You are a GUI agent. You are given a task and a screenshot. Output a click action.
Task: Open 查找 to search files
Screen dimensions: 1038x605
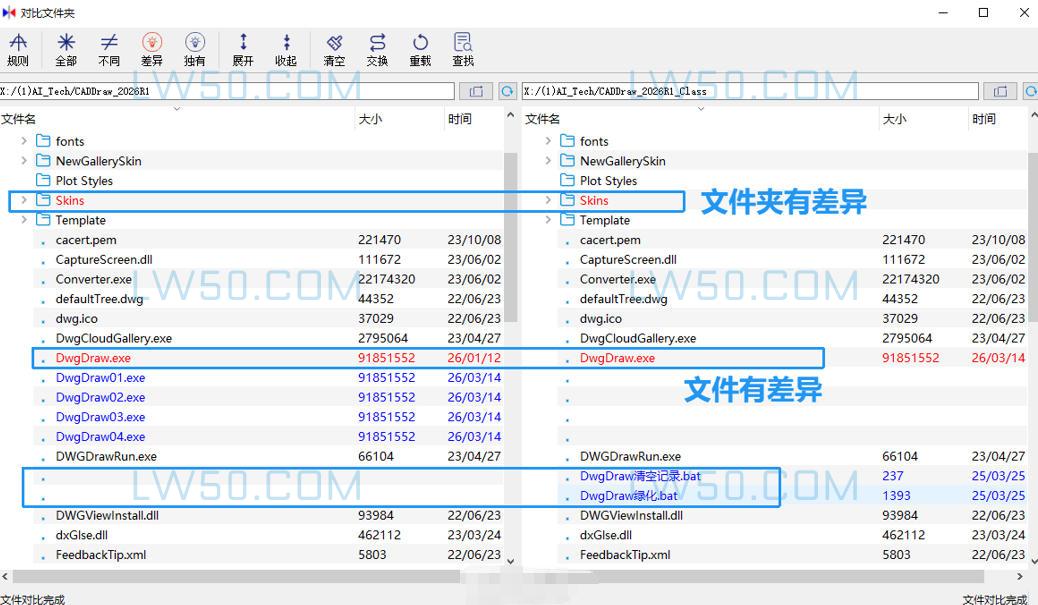pyautogui.click(x=461, y=47)
